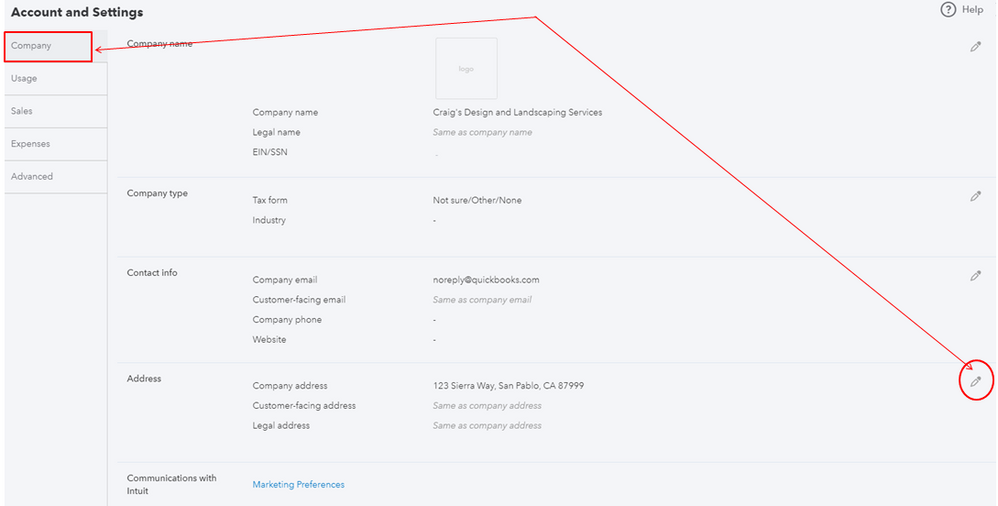This screenshot has width=998, height=506.
Task: Select the noreply@quickbooks.com company email
Action: (x=486, y=279)
